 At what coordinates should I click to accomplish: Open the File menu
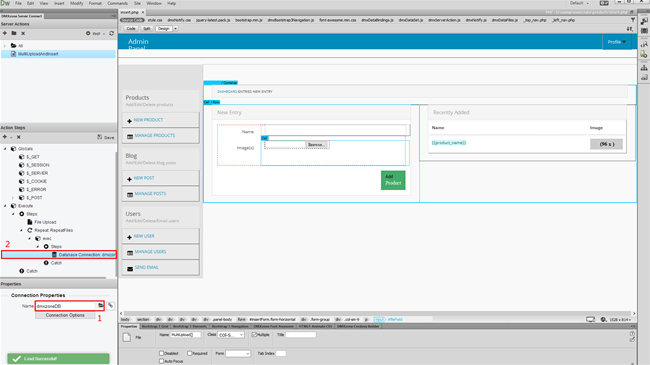[x=18, y=3]
